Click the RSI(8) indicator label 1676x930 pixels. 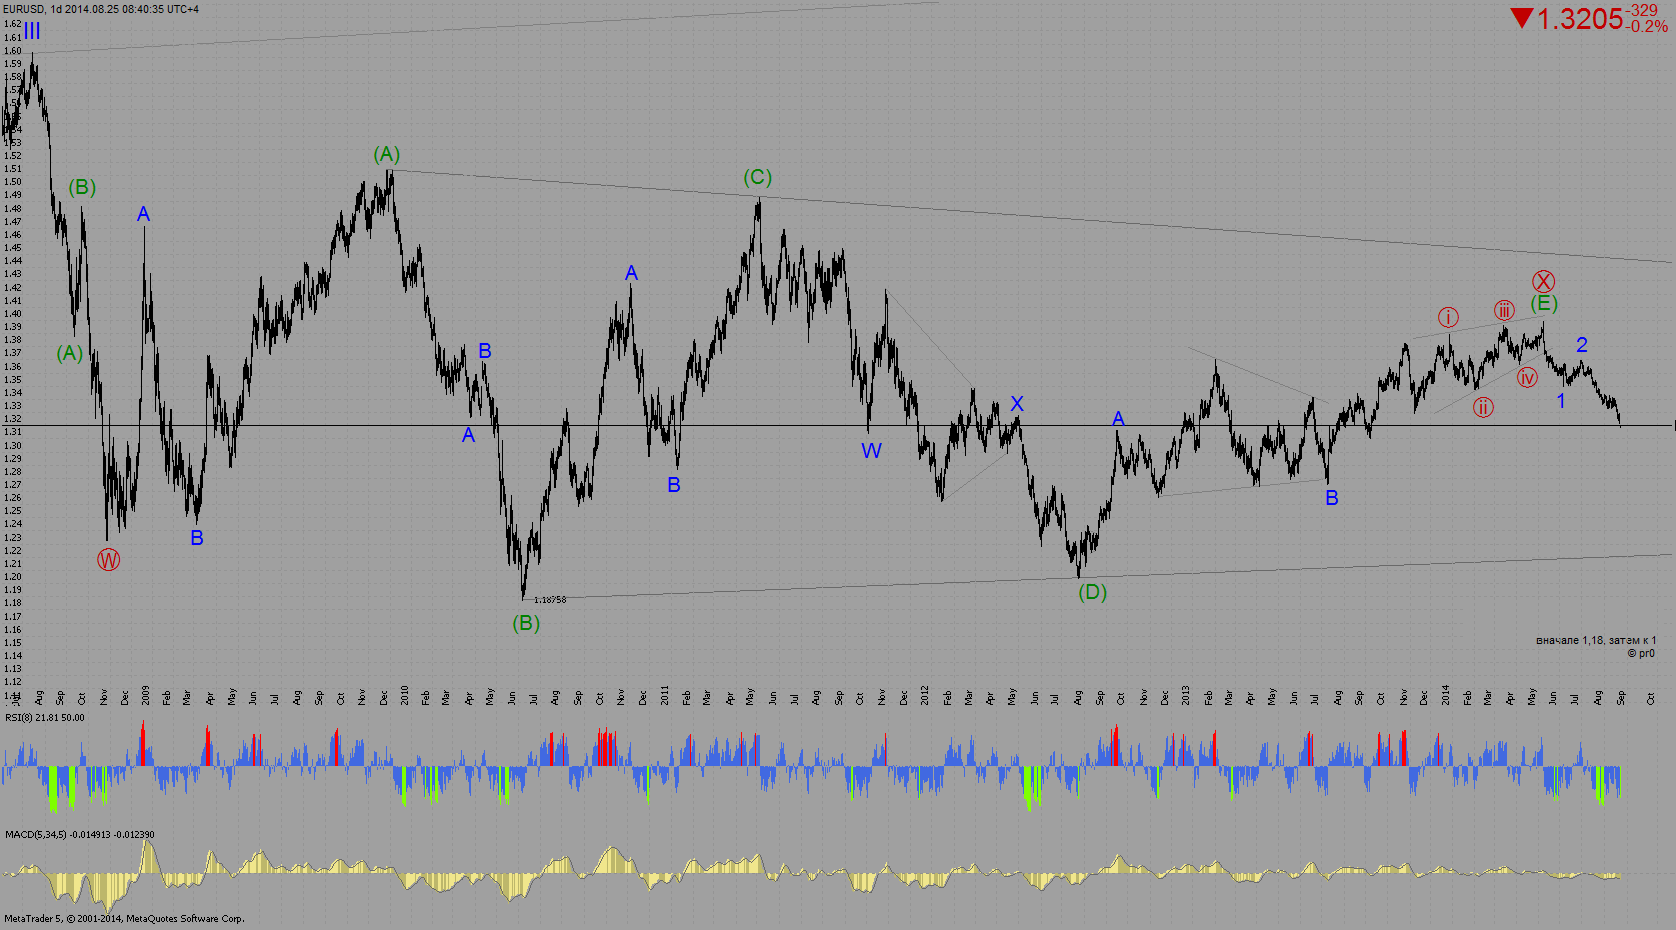coord(45,718)
